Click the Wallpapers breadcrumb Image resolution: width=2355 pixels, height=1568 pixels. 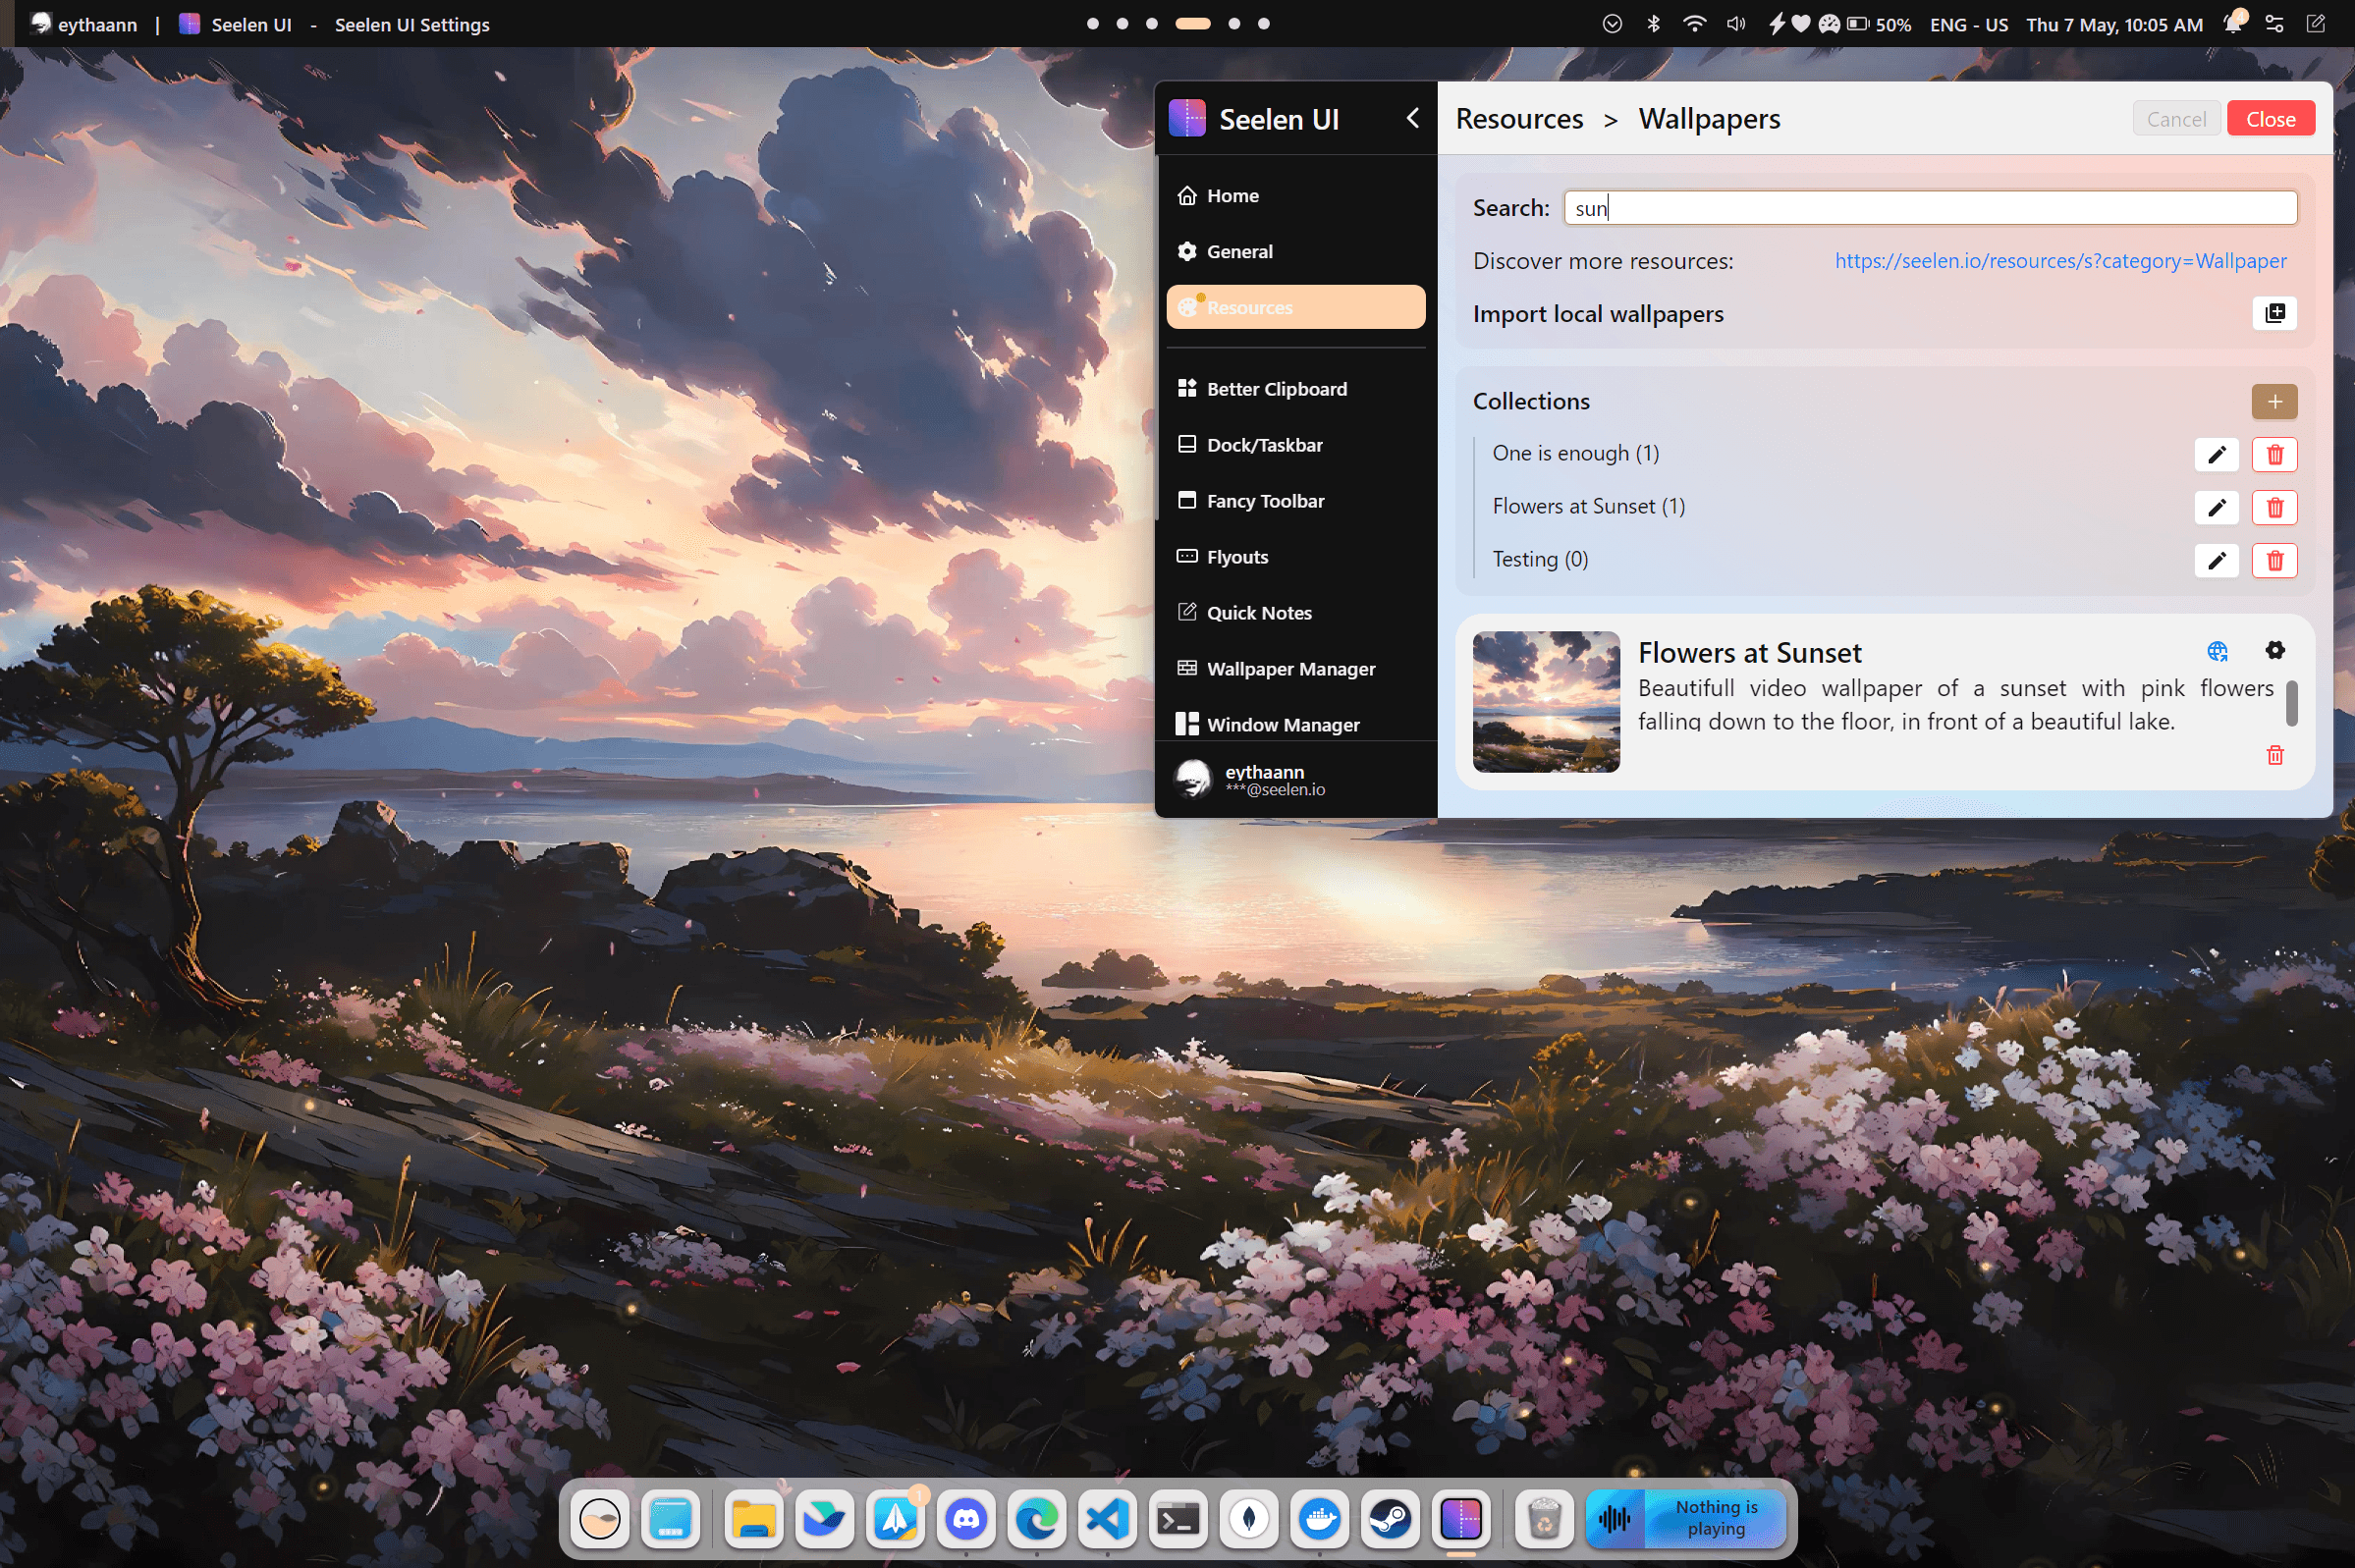(x=1709, y=118)
